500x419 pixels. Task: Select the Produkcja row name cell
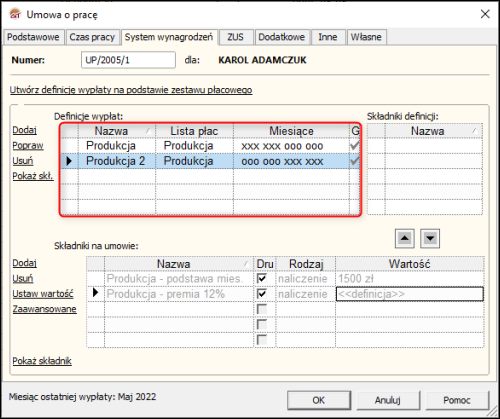[x=117, y=146]
